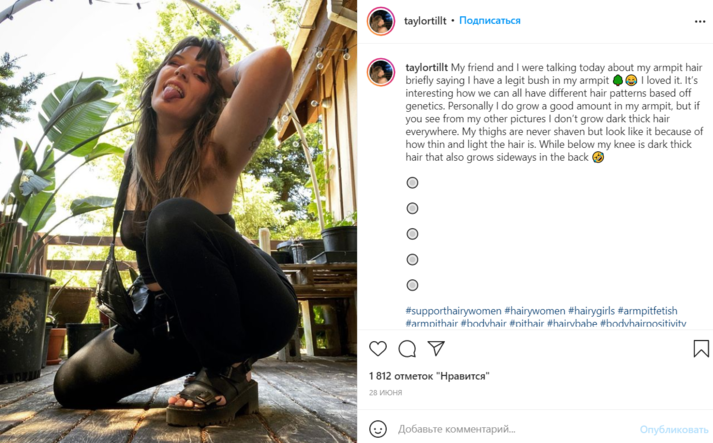Select the #bodyhair hashtag
Screen dimensions: 713x443
pos(482,324)
